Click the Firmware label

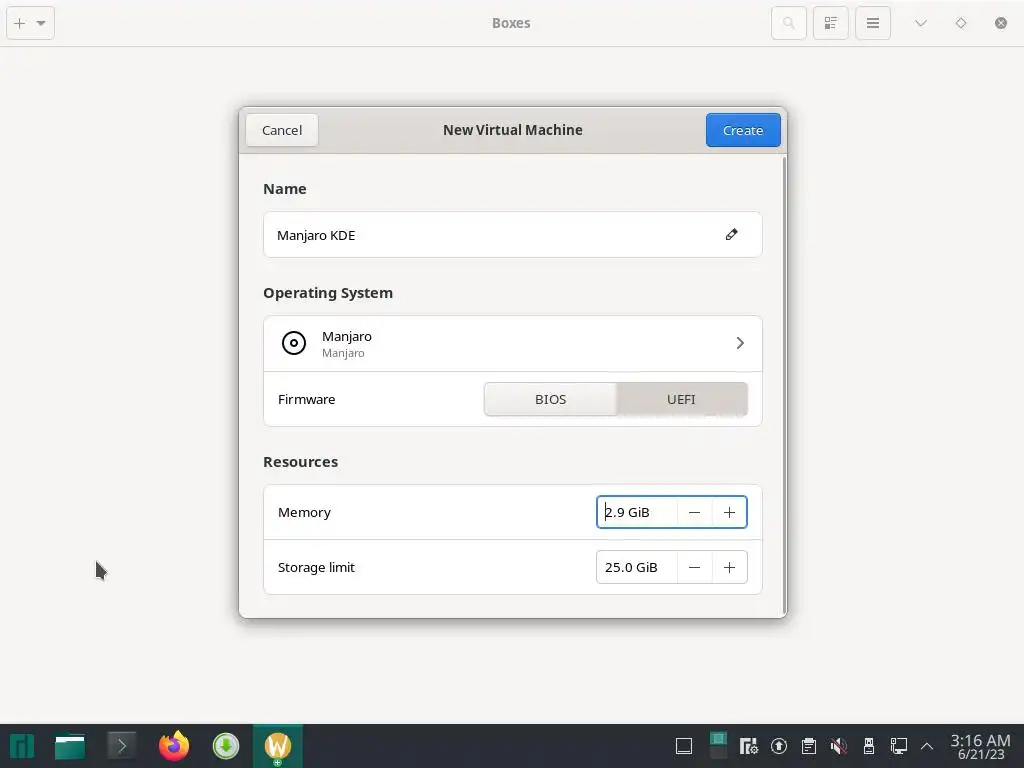click(x=306, y=399)
